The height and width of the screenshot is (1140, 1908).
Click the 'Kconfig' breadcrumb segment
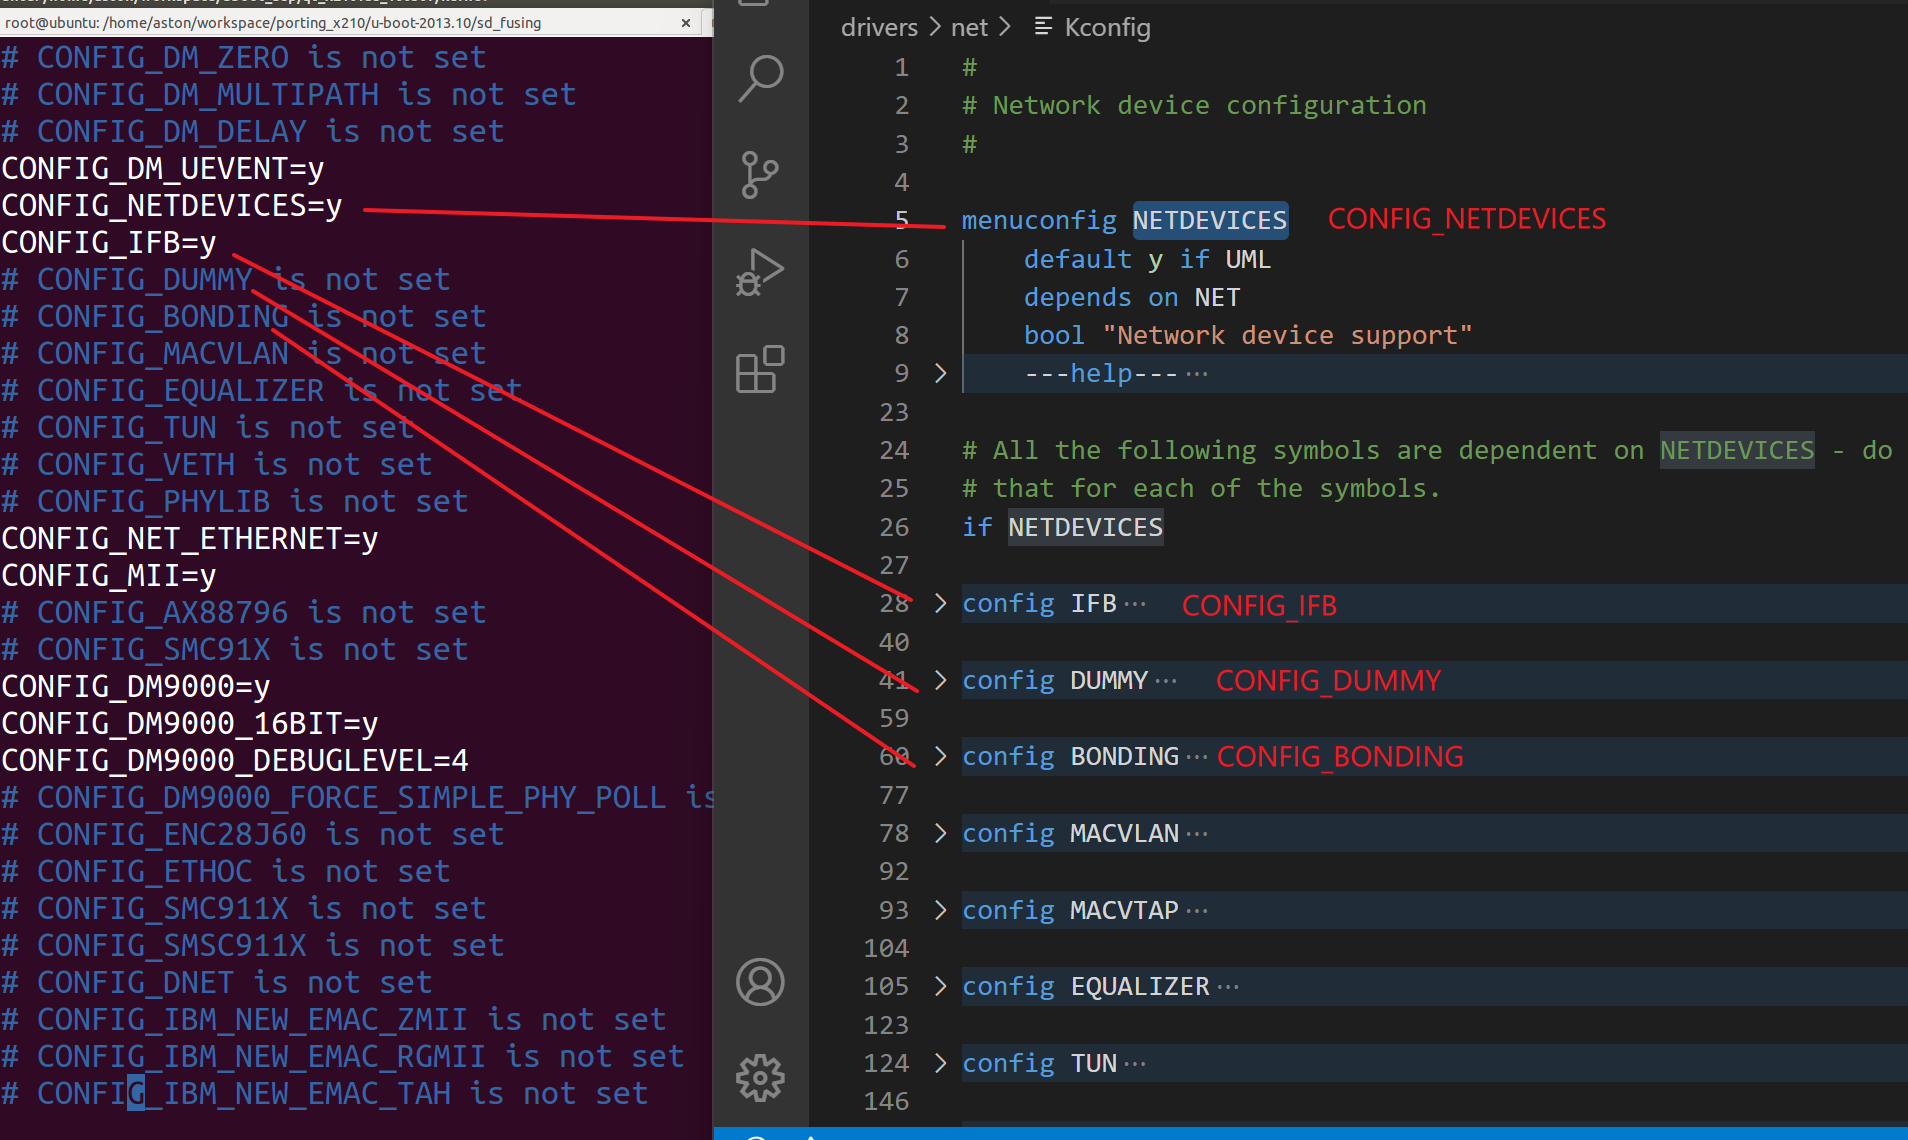click(1107, 27)
